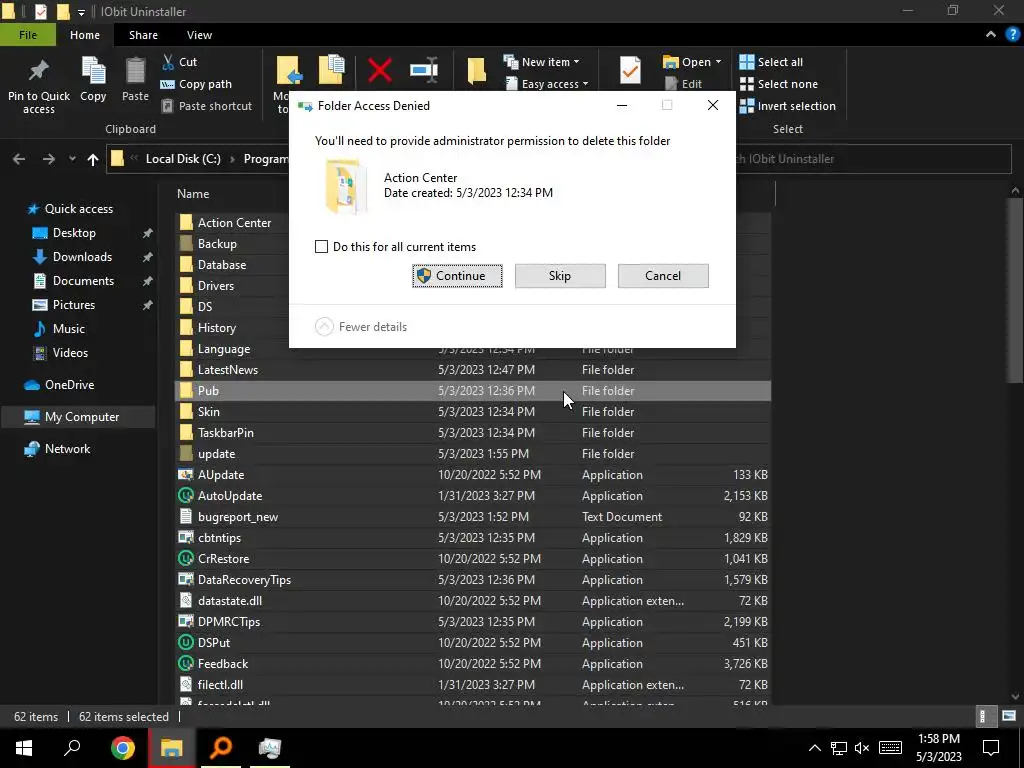Click the orange magnifier taskbar app
Screen dimensions: 1024x768
221,748
